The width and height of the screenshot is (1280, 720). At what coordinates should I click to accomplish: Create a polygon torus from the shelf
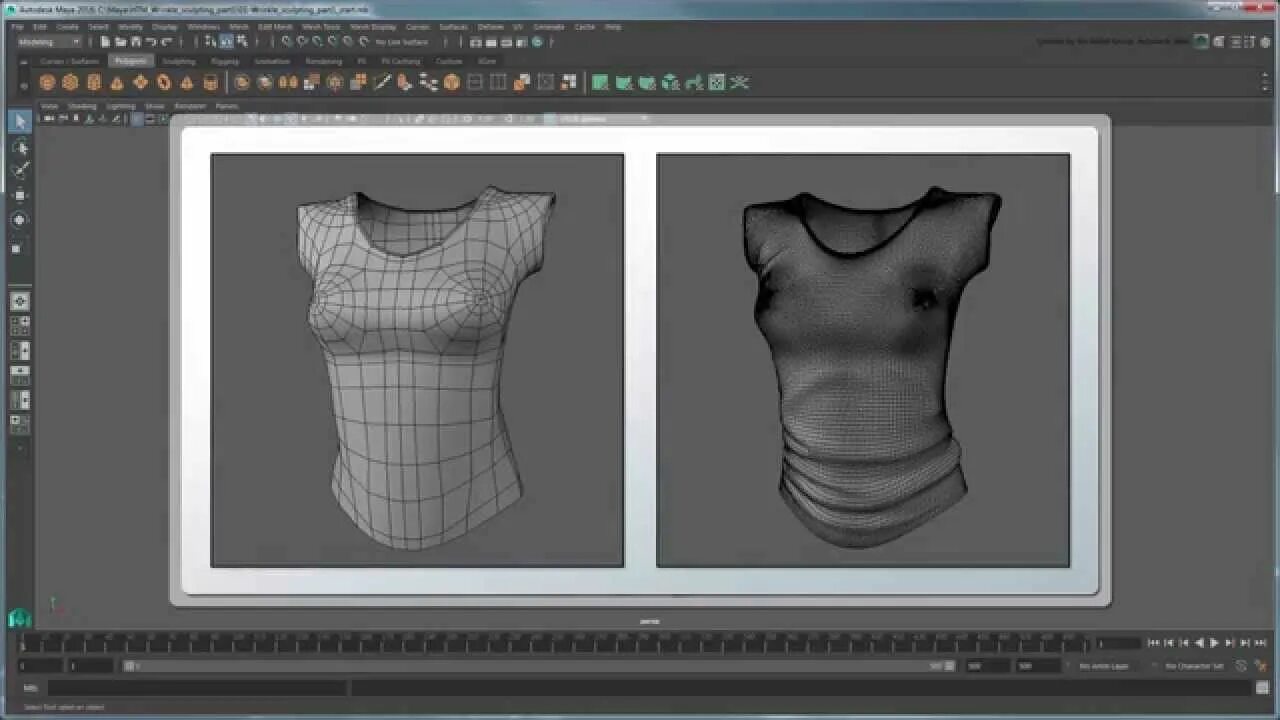coord(164,82)
